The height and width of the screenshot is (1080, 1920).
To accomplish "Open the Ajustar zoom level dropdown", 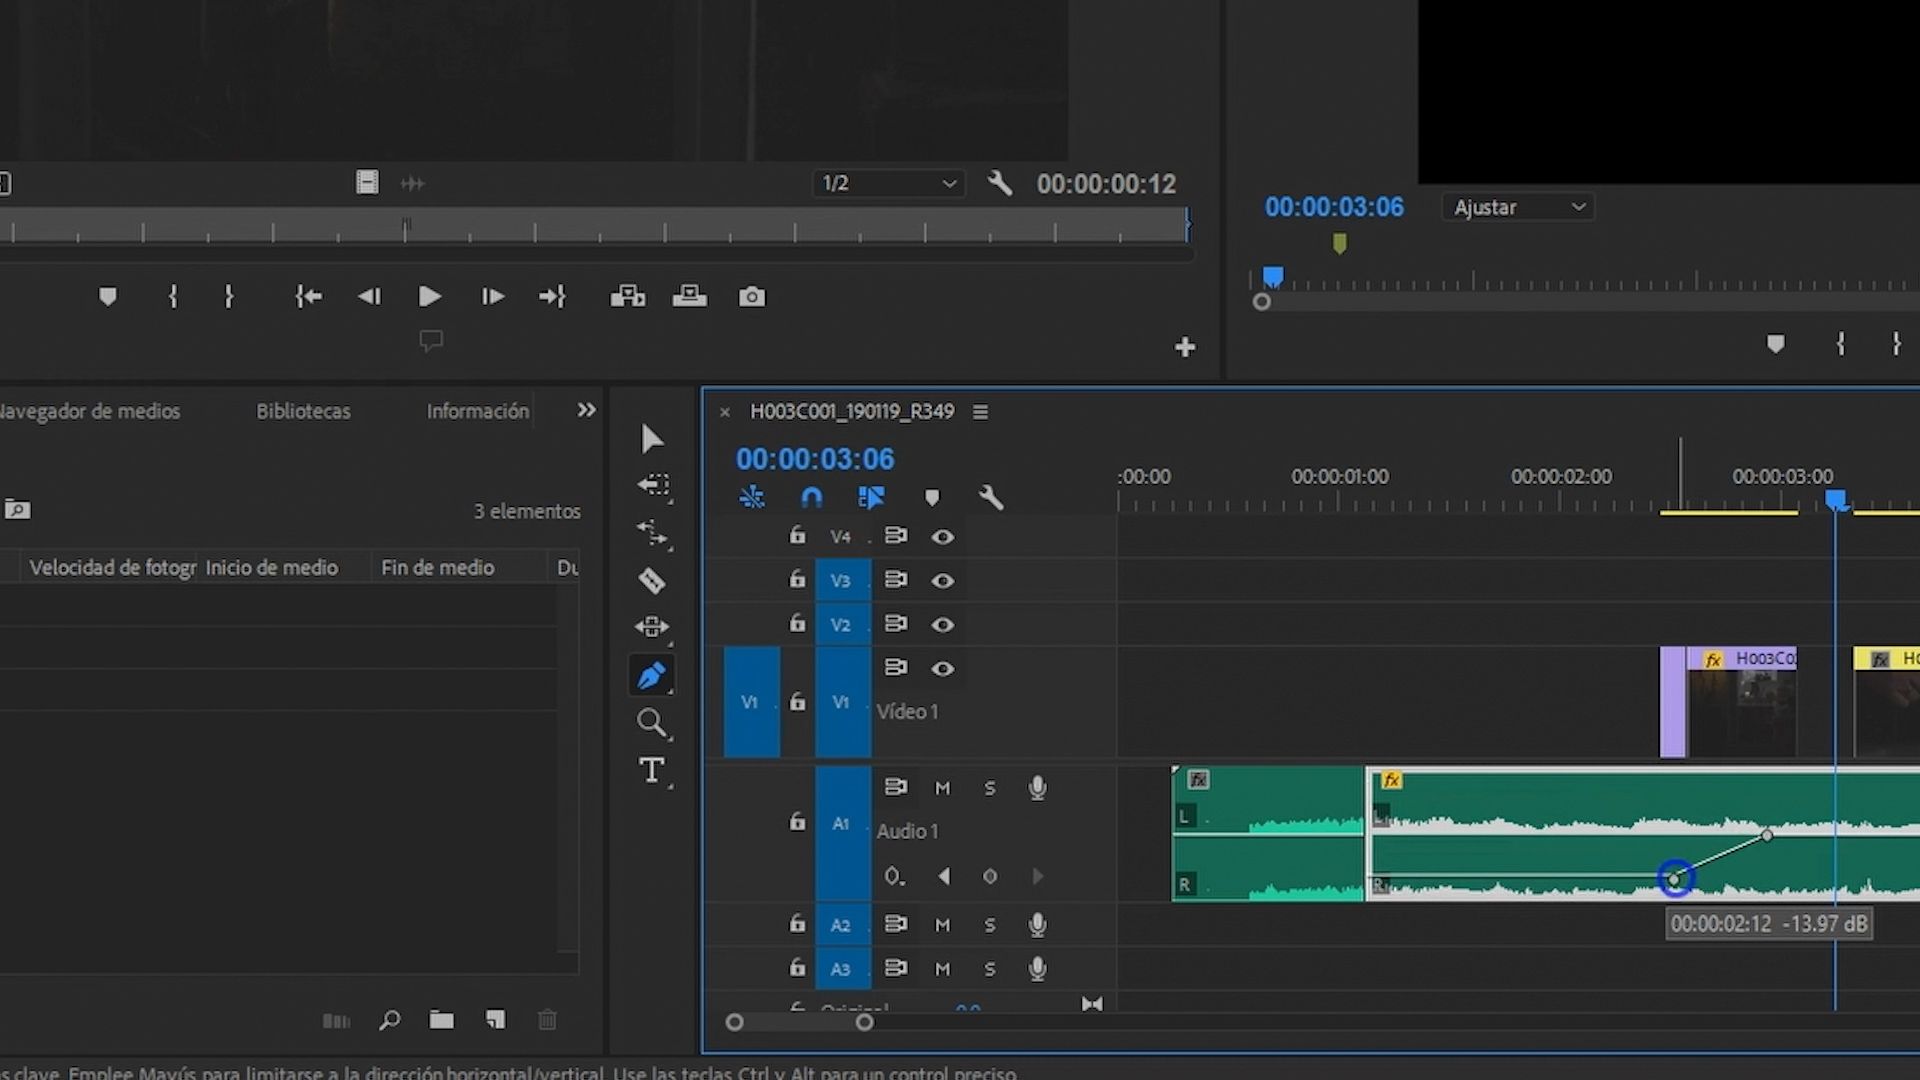I will click(1517, 207).
